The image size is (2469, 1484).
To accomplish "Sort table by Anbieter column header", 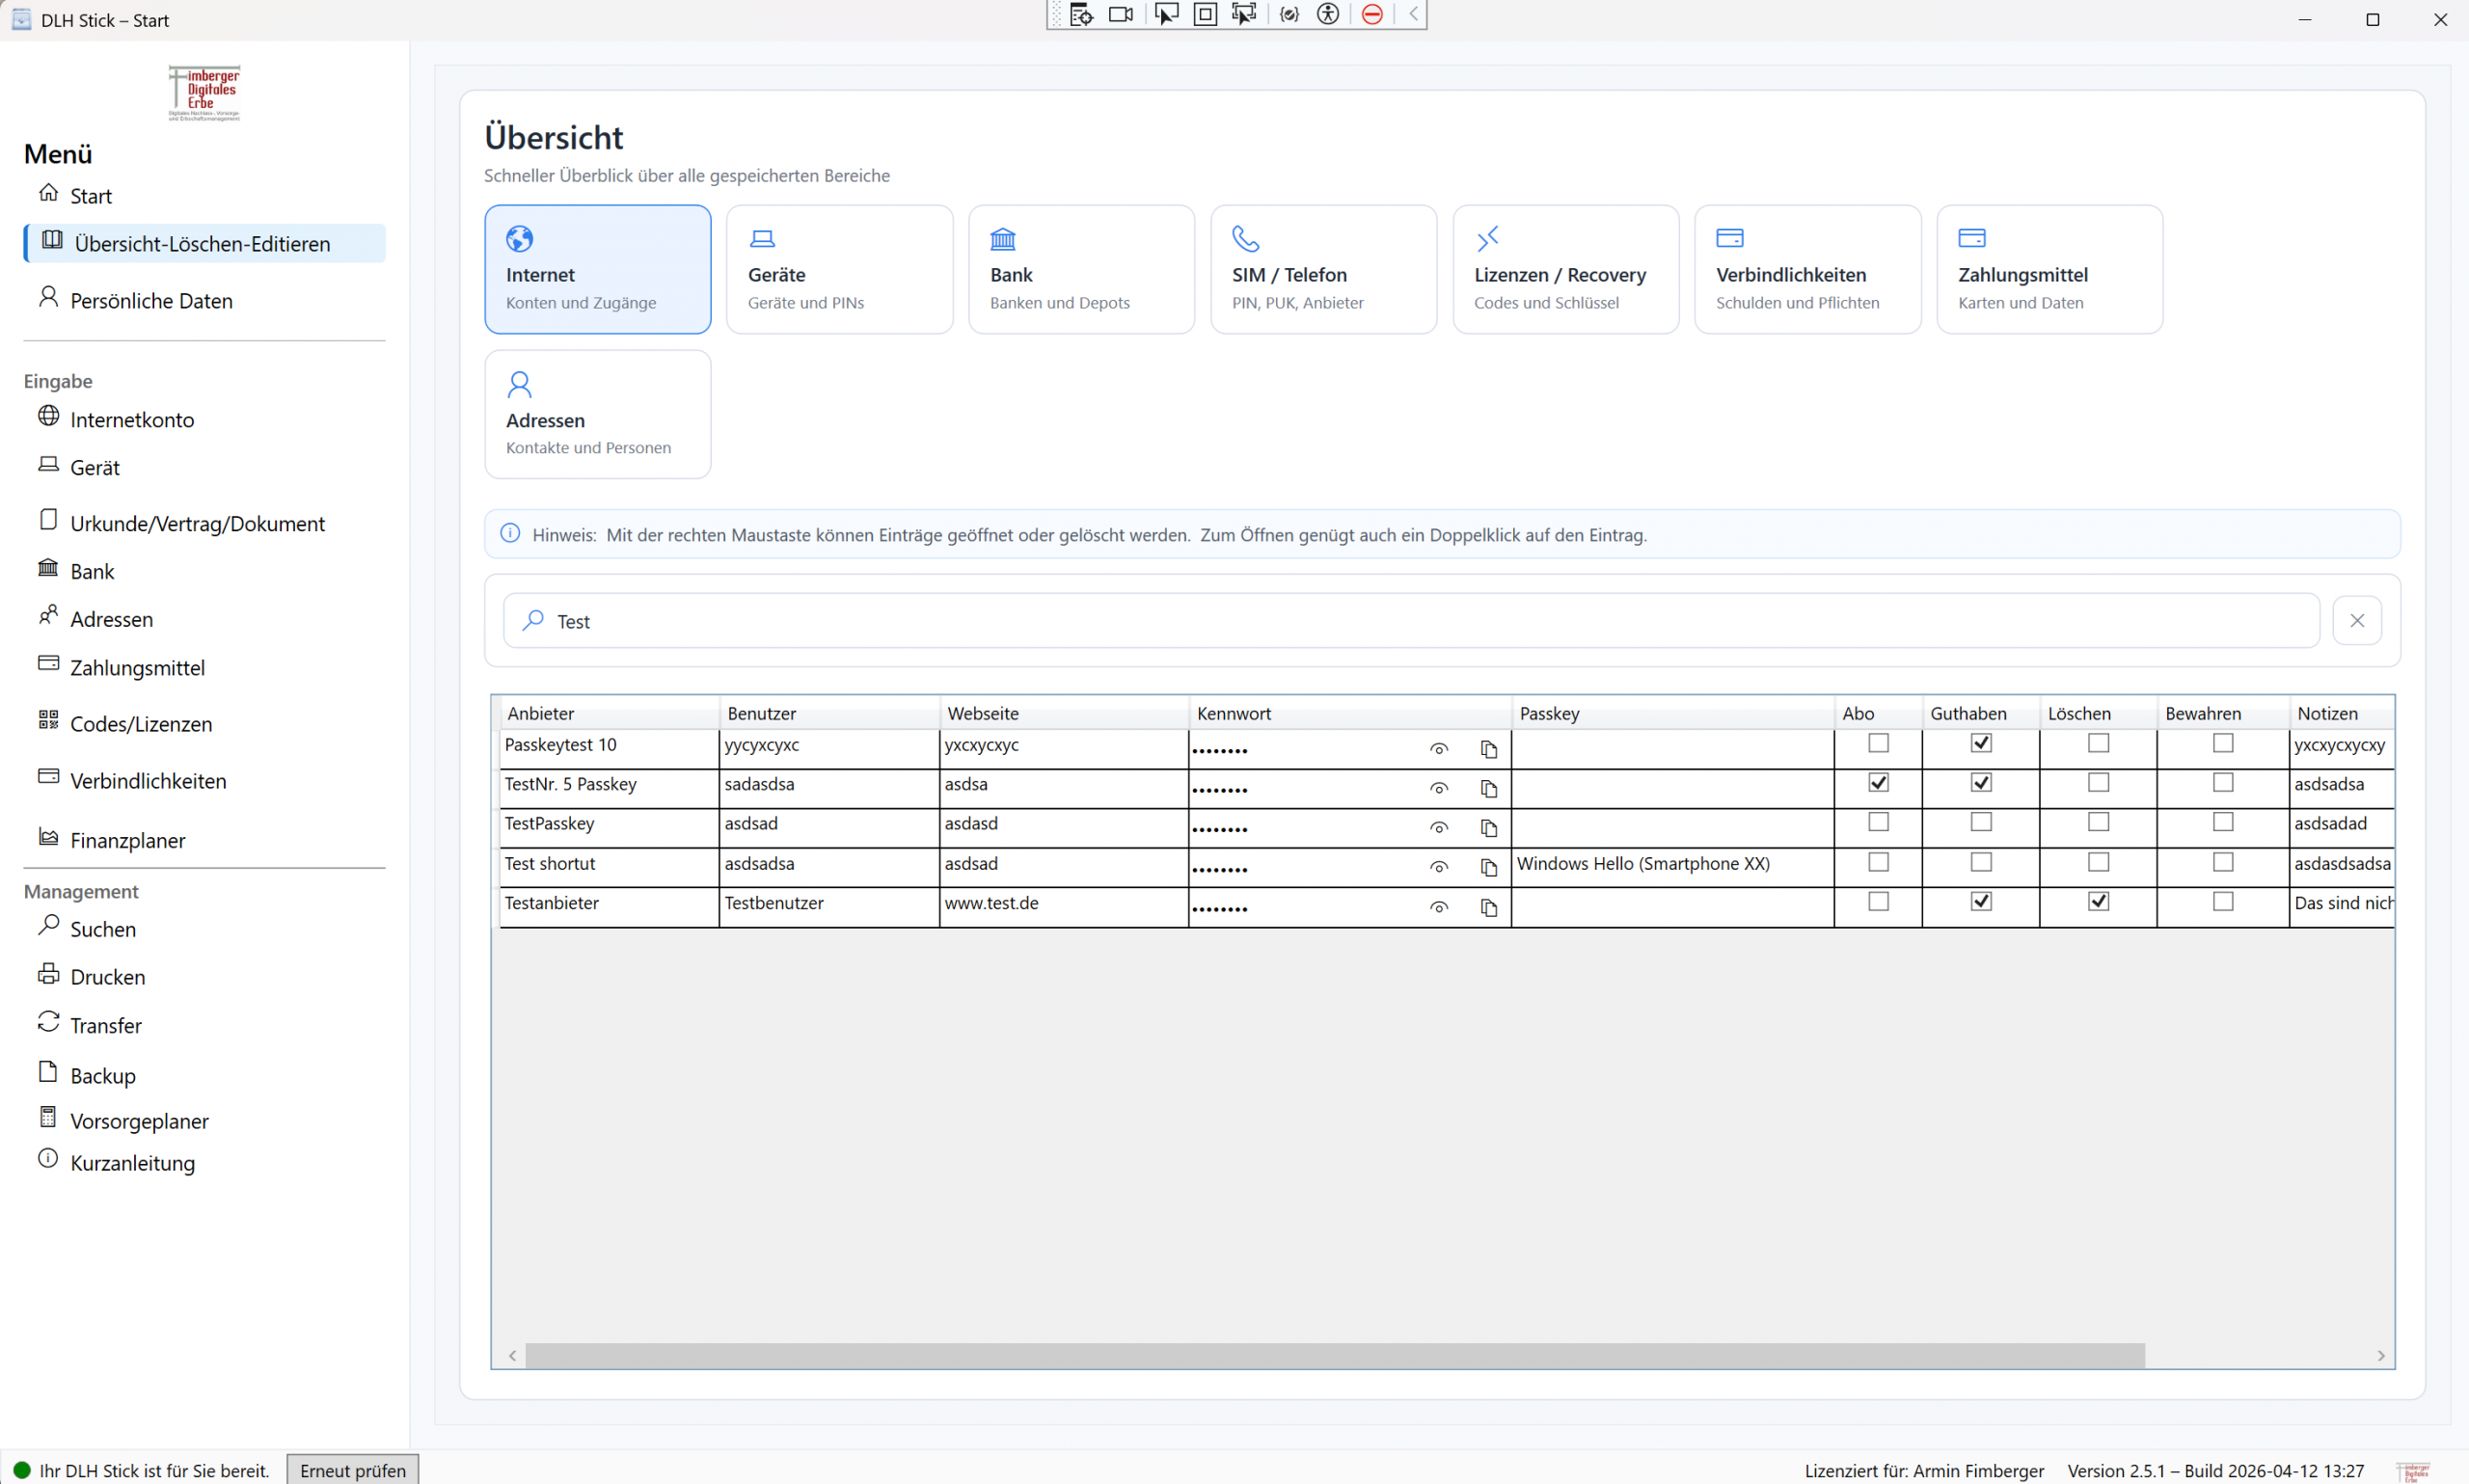I will point(606,713).
